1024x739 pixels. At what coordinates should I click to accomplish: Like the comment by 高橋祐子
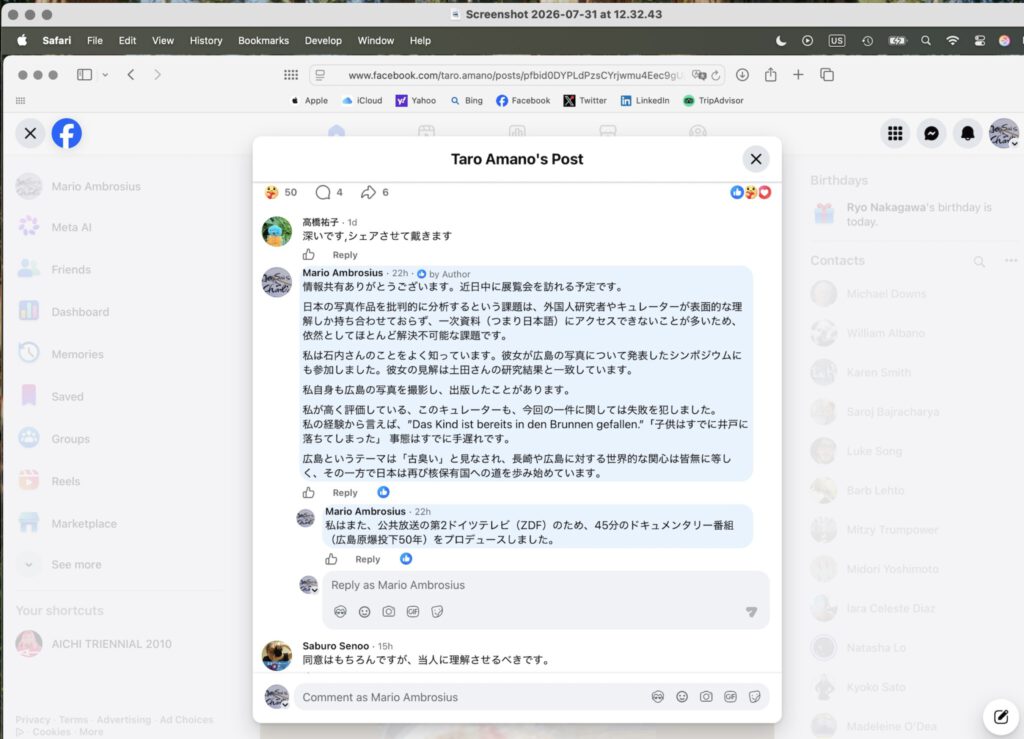point(308,255)
